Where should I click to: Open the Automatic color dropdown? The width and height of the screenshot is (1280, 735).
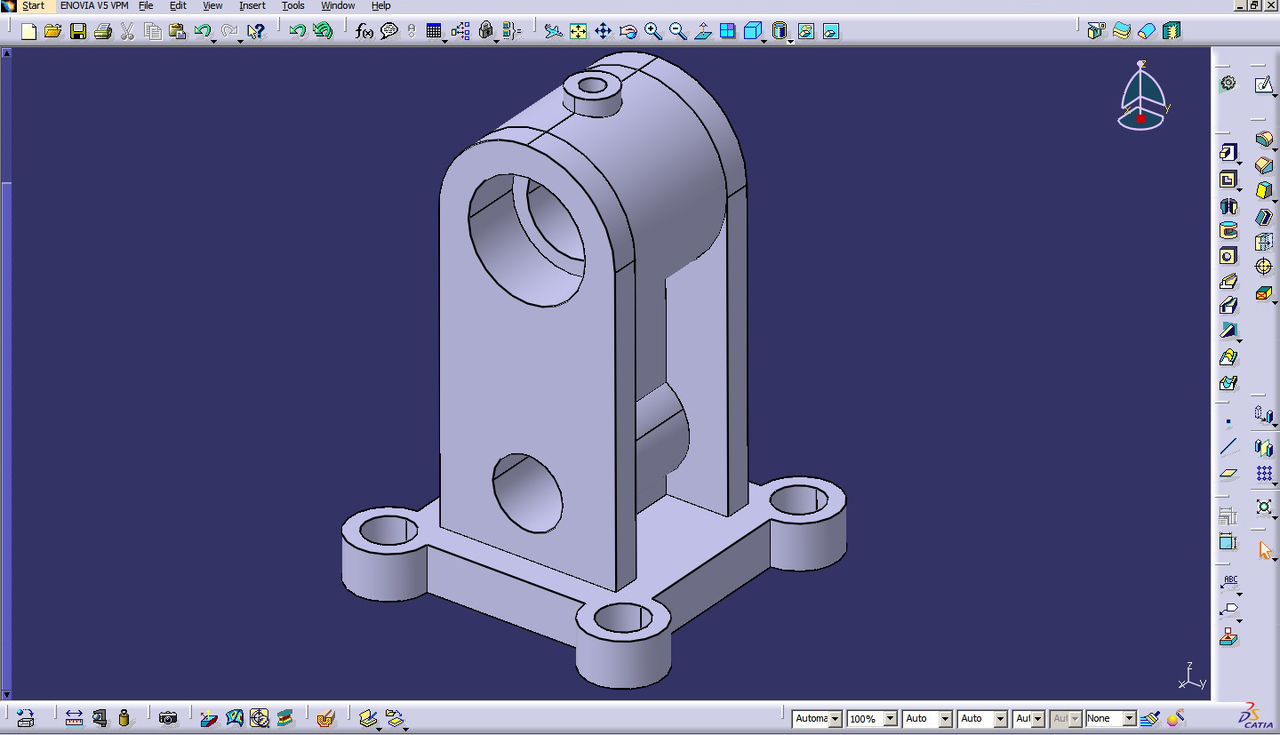pyautogui.click(x=834, y=719)
